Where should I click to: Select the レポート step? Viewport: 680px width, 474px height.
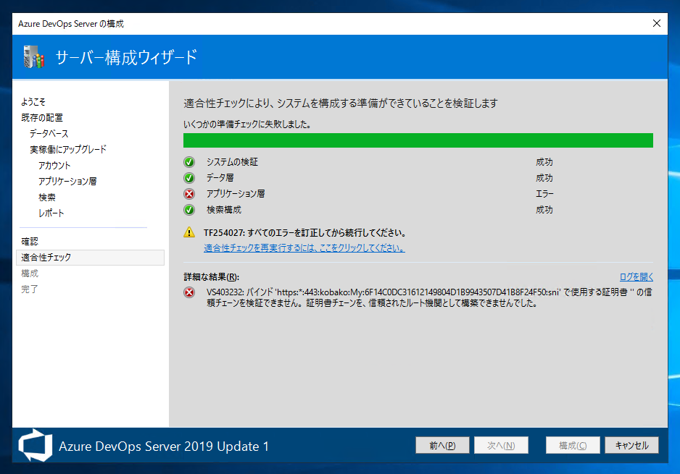(x=51, y=213)
